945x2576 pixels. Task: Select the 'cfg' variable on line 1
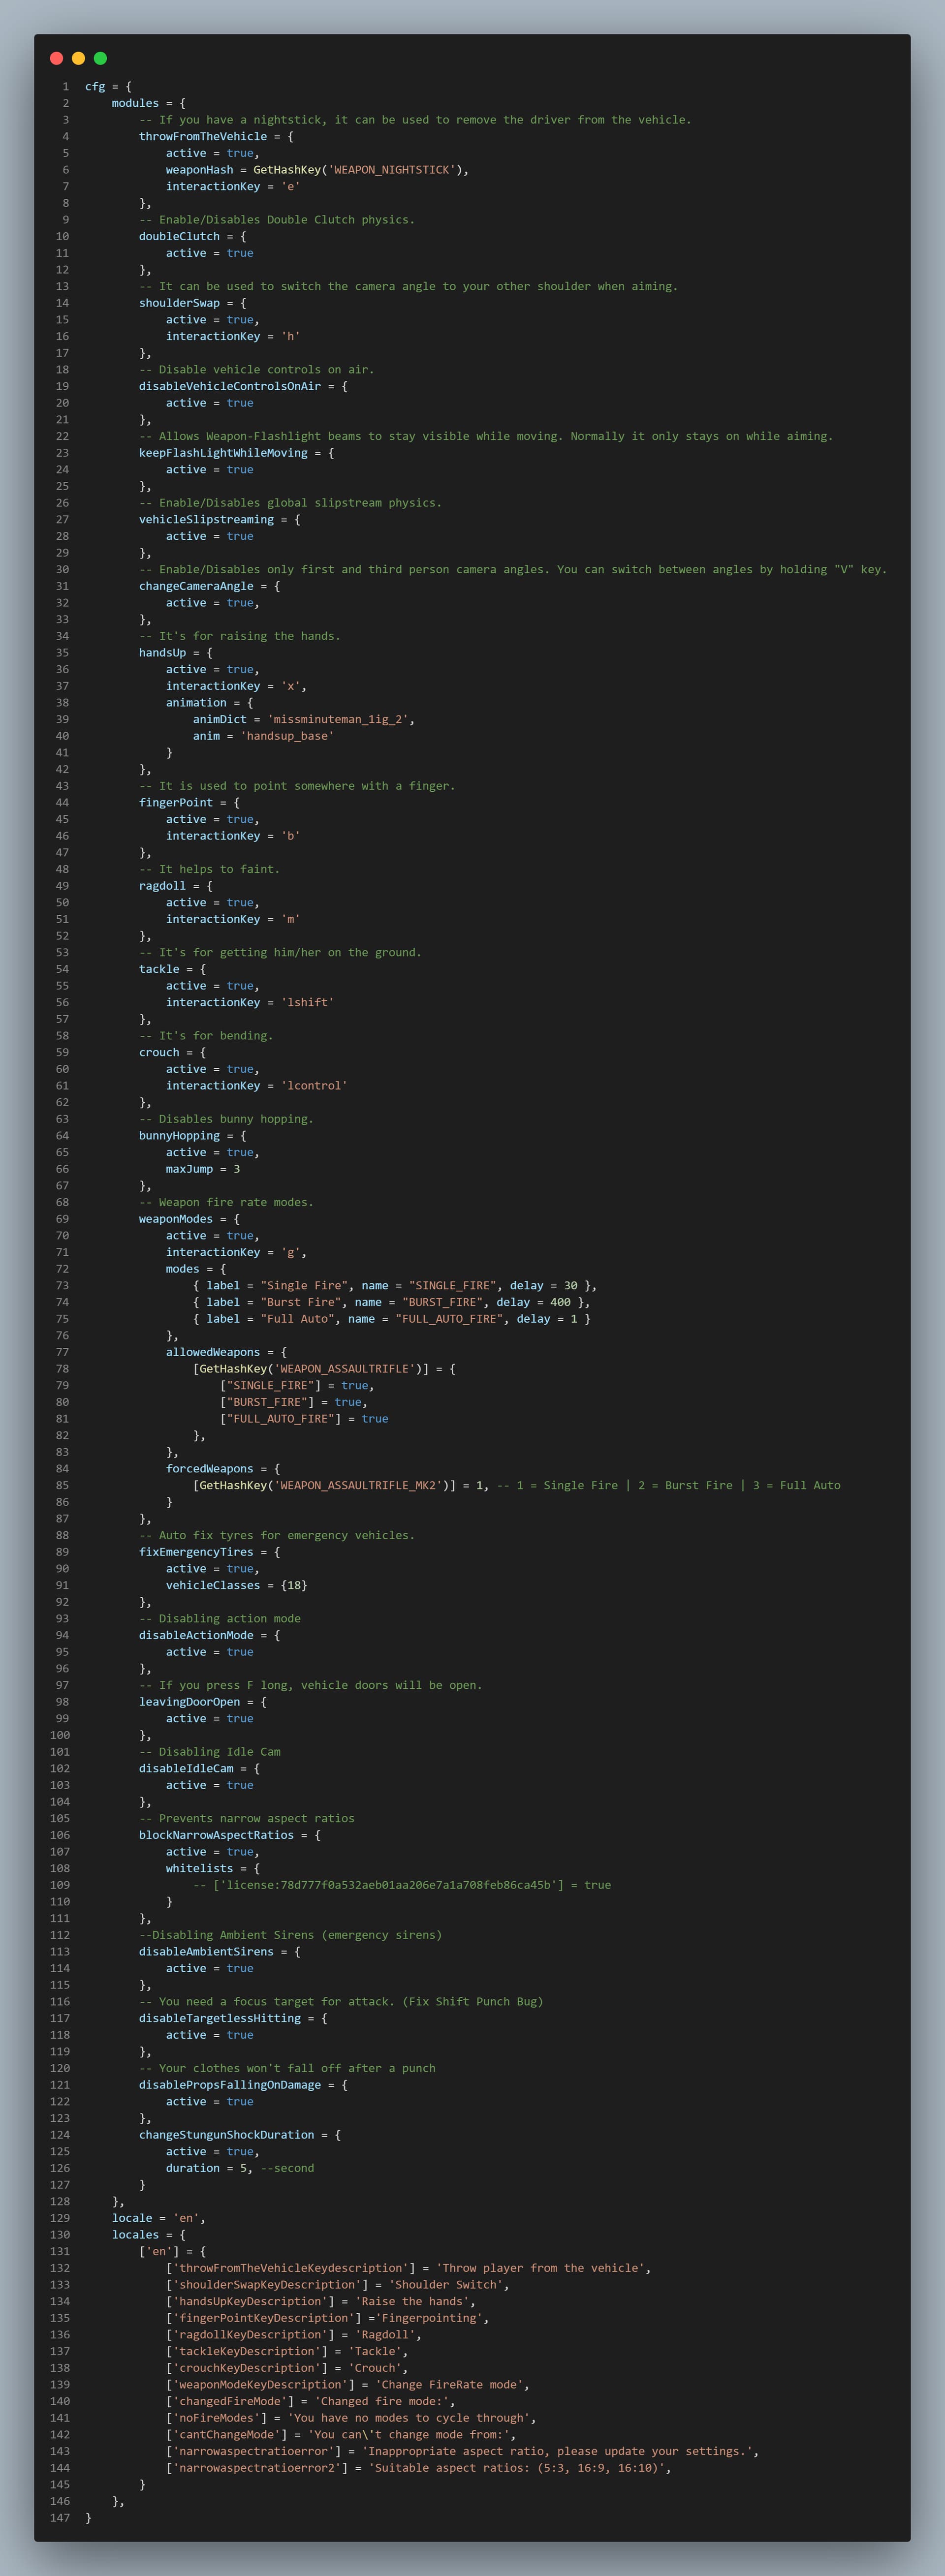(x=95, y=87)
